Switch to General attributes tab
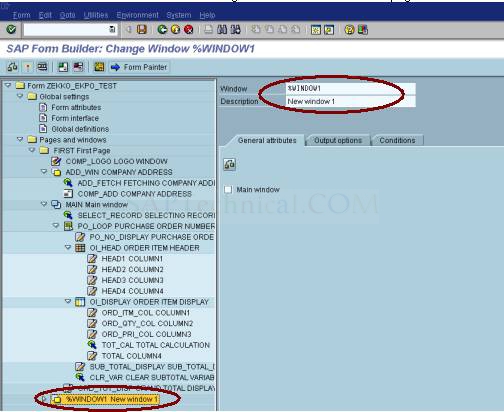Viewport: 504px width, 412px height. point(267,140)
